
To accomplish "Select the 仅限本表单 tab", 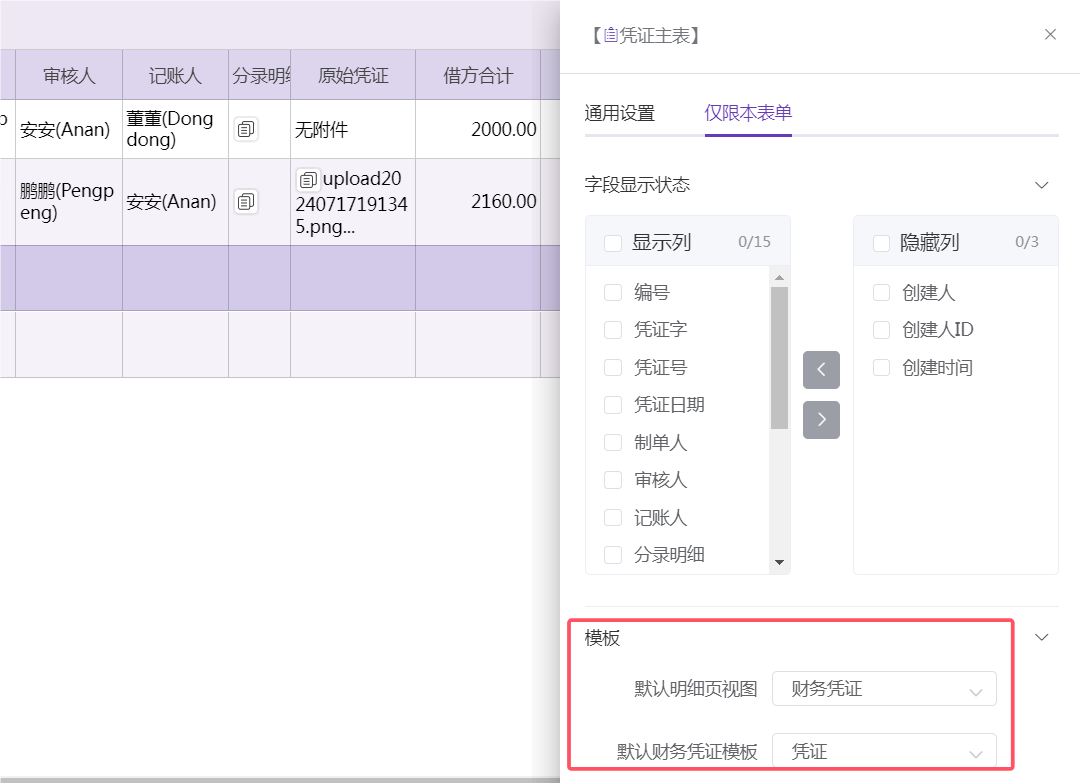I will pos(748,113).
